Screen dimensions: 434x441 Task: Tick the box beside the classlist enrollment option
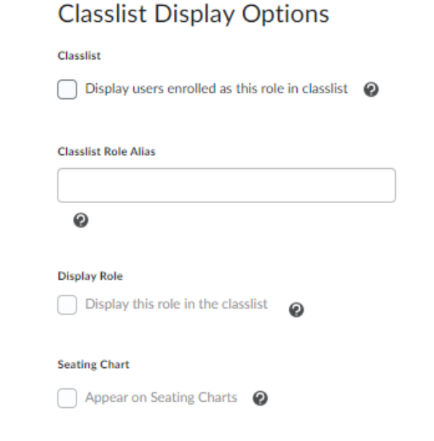pyautogui.click(x=67, y=89)
